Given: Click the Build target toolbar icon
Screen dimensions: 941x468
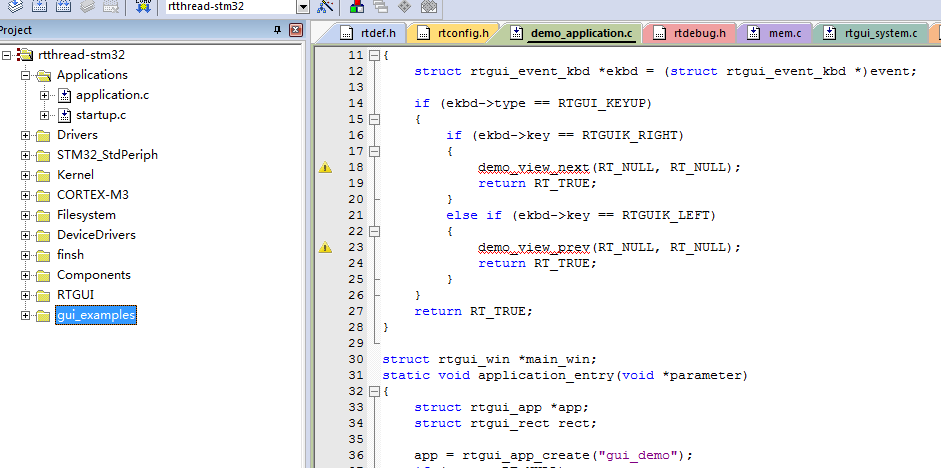Looking at the screenshot, I should (40, 6).
